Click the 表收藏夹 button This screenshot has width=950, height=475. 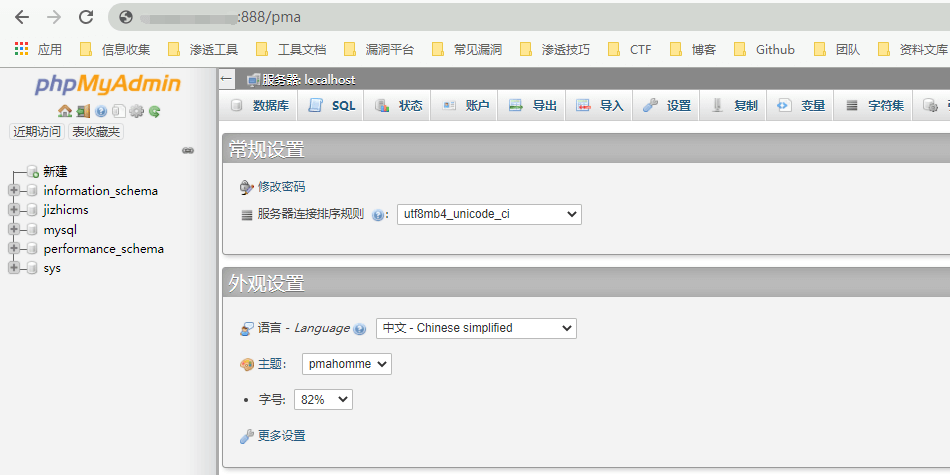click(96, 131)
